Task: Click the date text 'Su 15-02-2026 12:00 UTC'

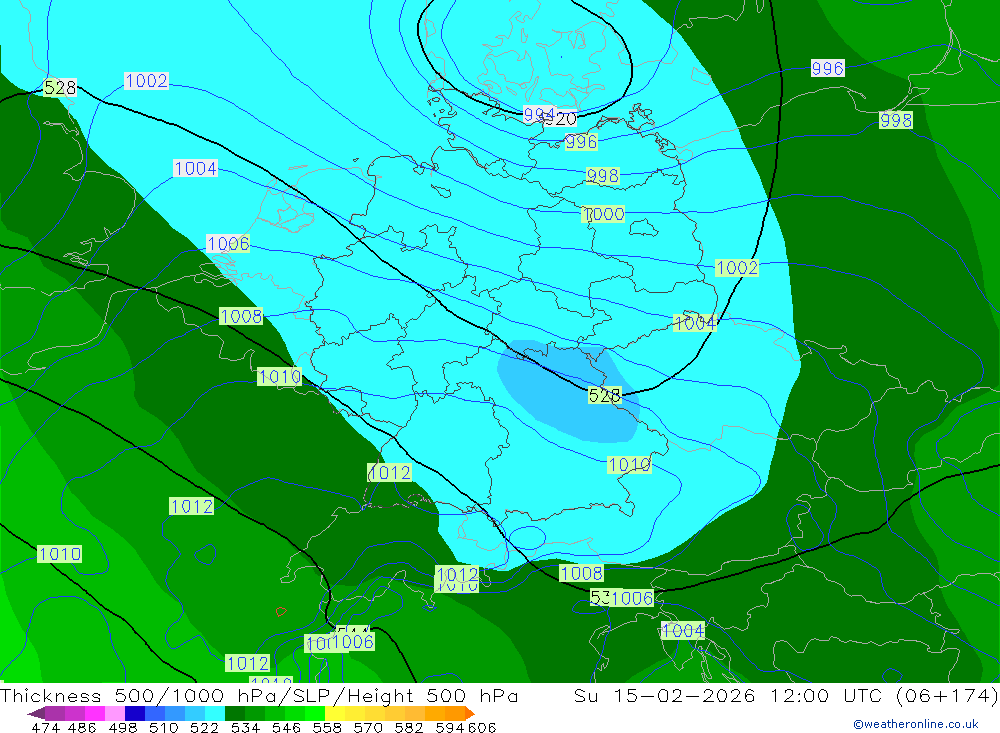Action: pyautogui.click(x=728, y=695)
